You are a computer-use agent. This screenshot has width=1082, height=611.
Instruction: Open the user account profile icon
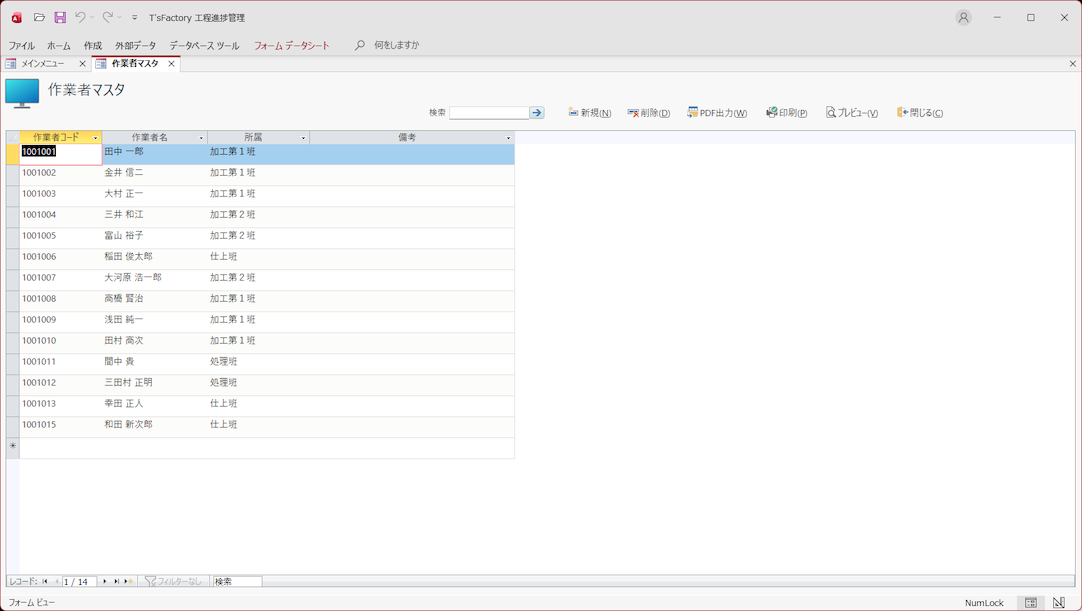coord(963,17)
